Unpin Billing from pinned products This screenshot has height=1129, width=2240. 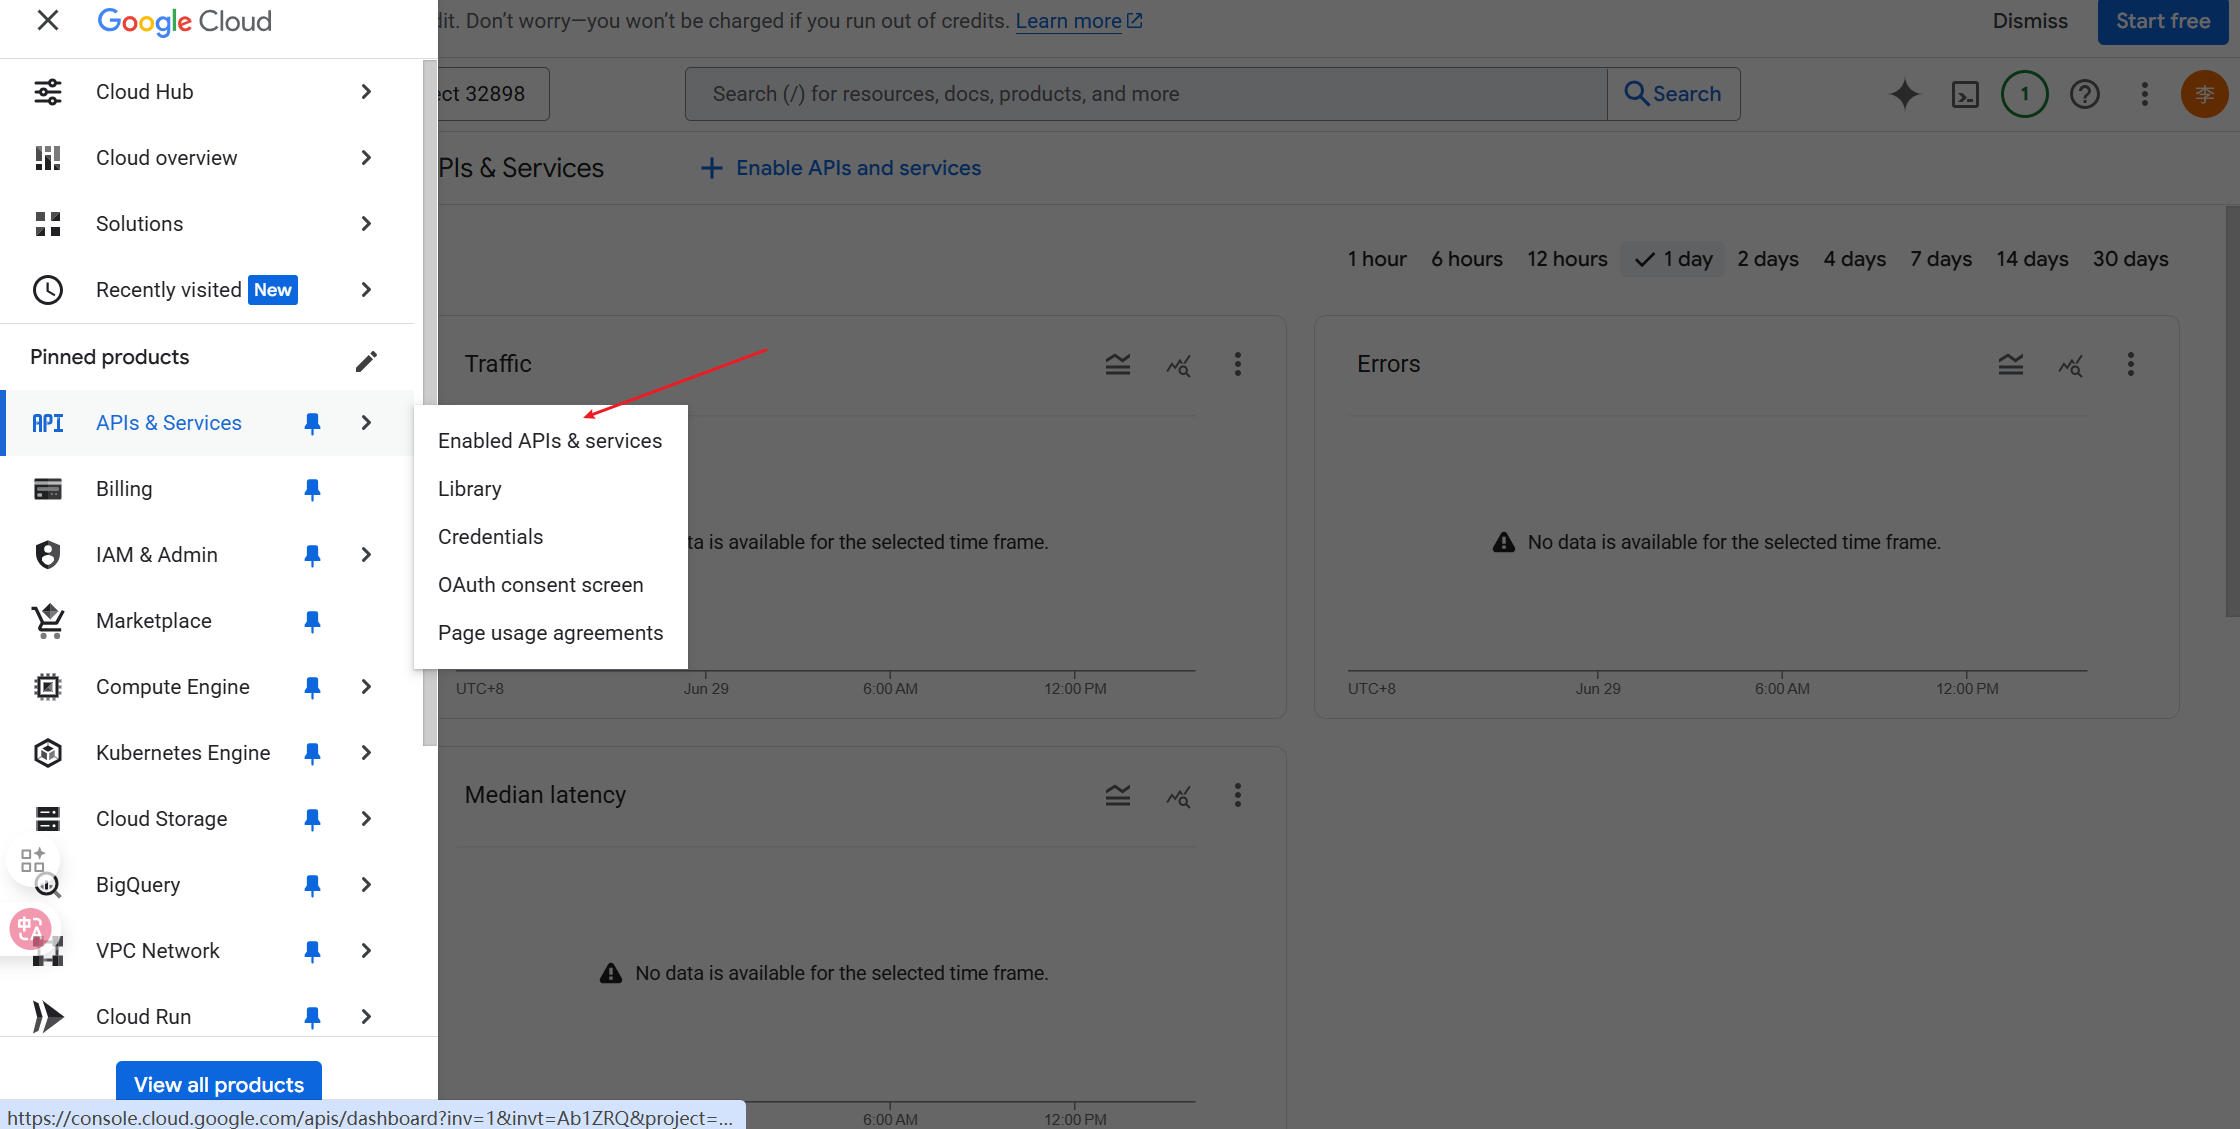312,489
